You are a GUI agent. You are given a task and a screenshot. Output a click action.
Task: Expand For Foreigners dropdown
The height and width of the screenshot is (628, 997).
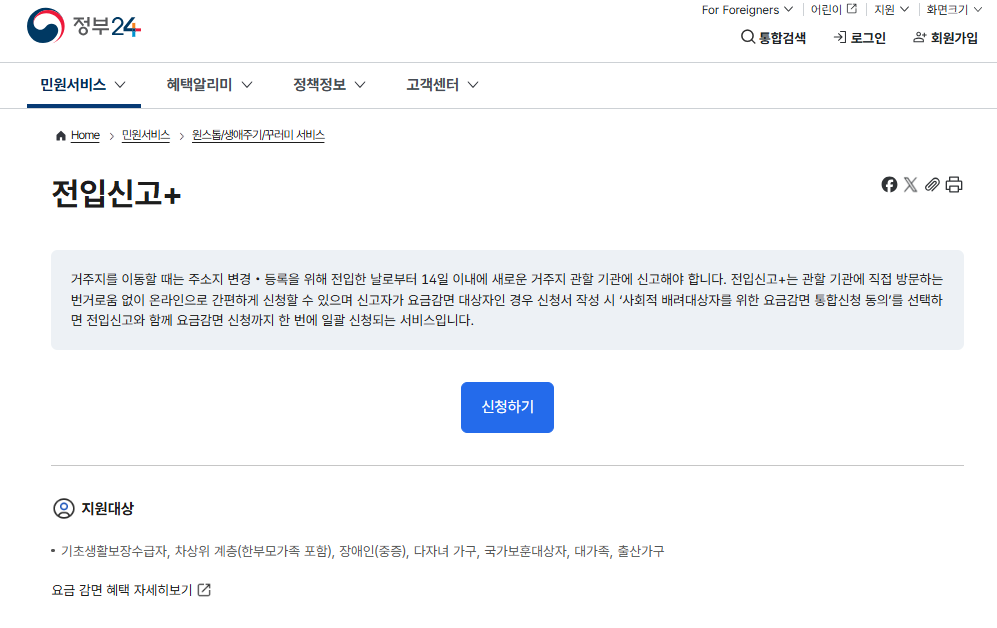pos(747,10)
